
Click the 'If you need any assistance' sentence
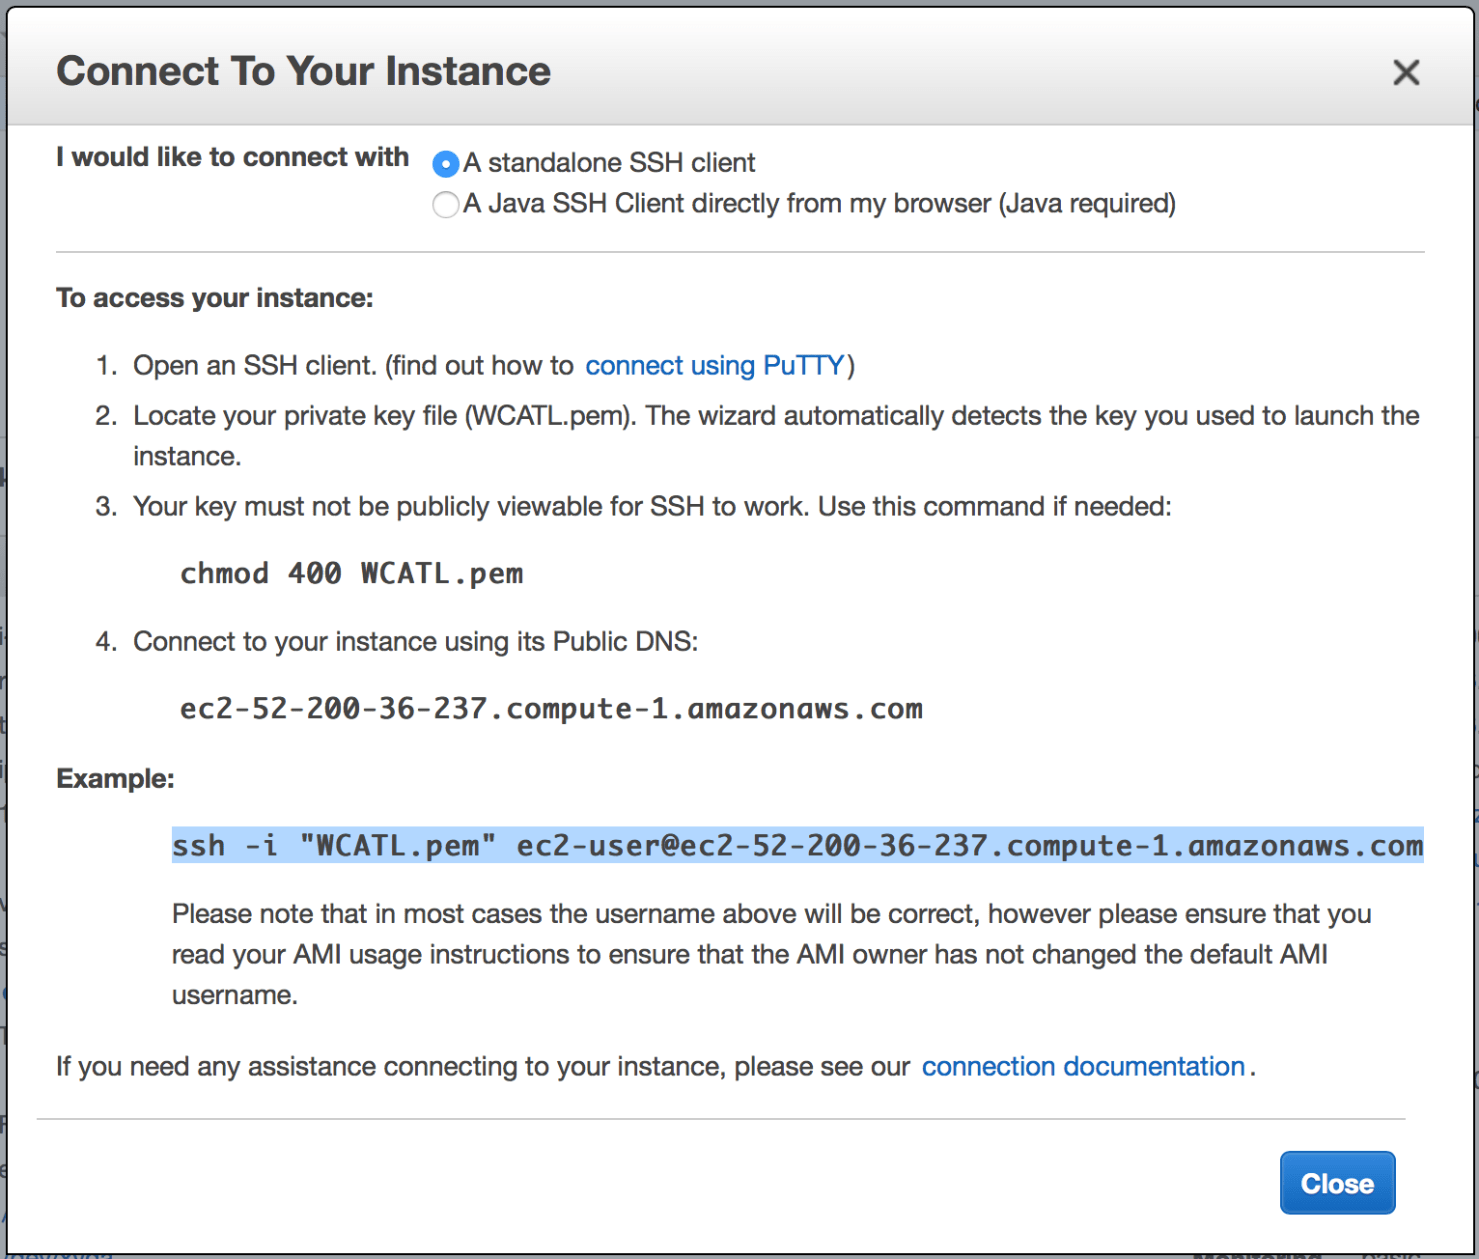tap(482, 1067)
